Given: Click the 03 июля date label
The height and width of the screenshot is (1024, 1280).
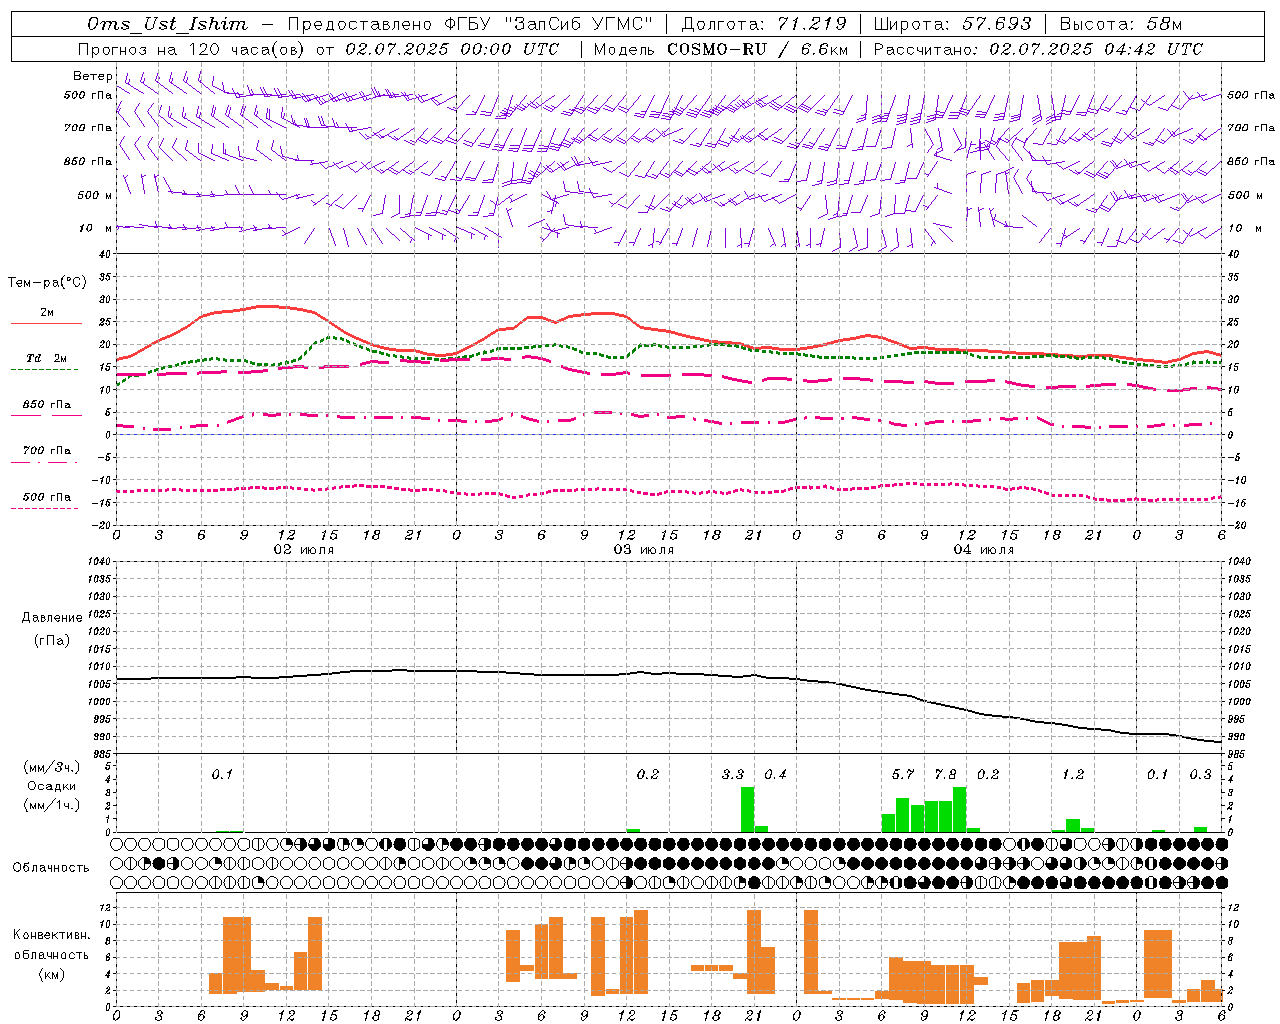Looking at the screenshot, I should coord(644,550).
